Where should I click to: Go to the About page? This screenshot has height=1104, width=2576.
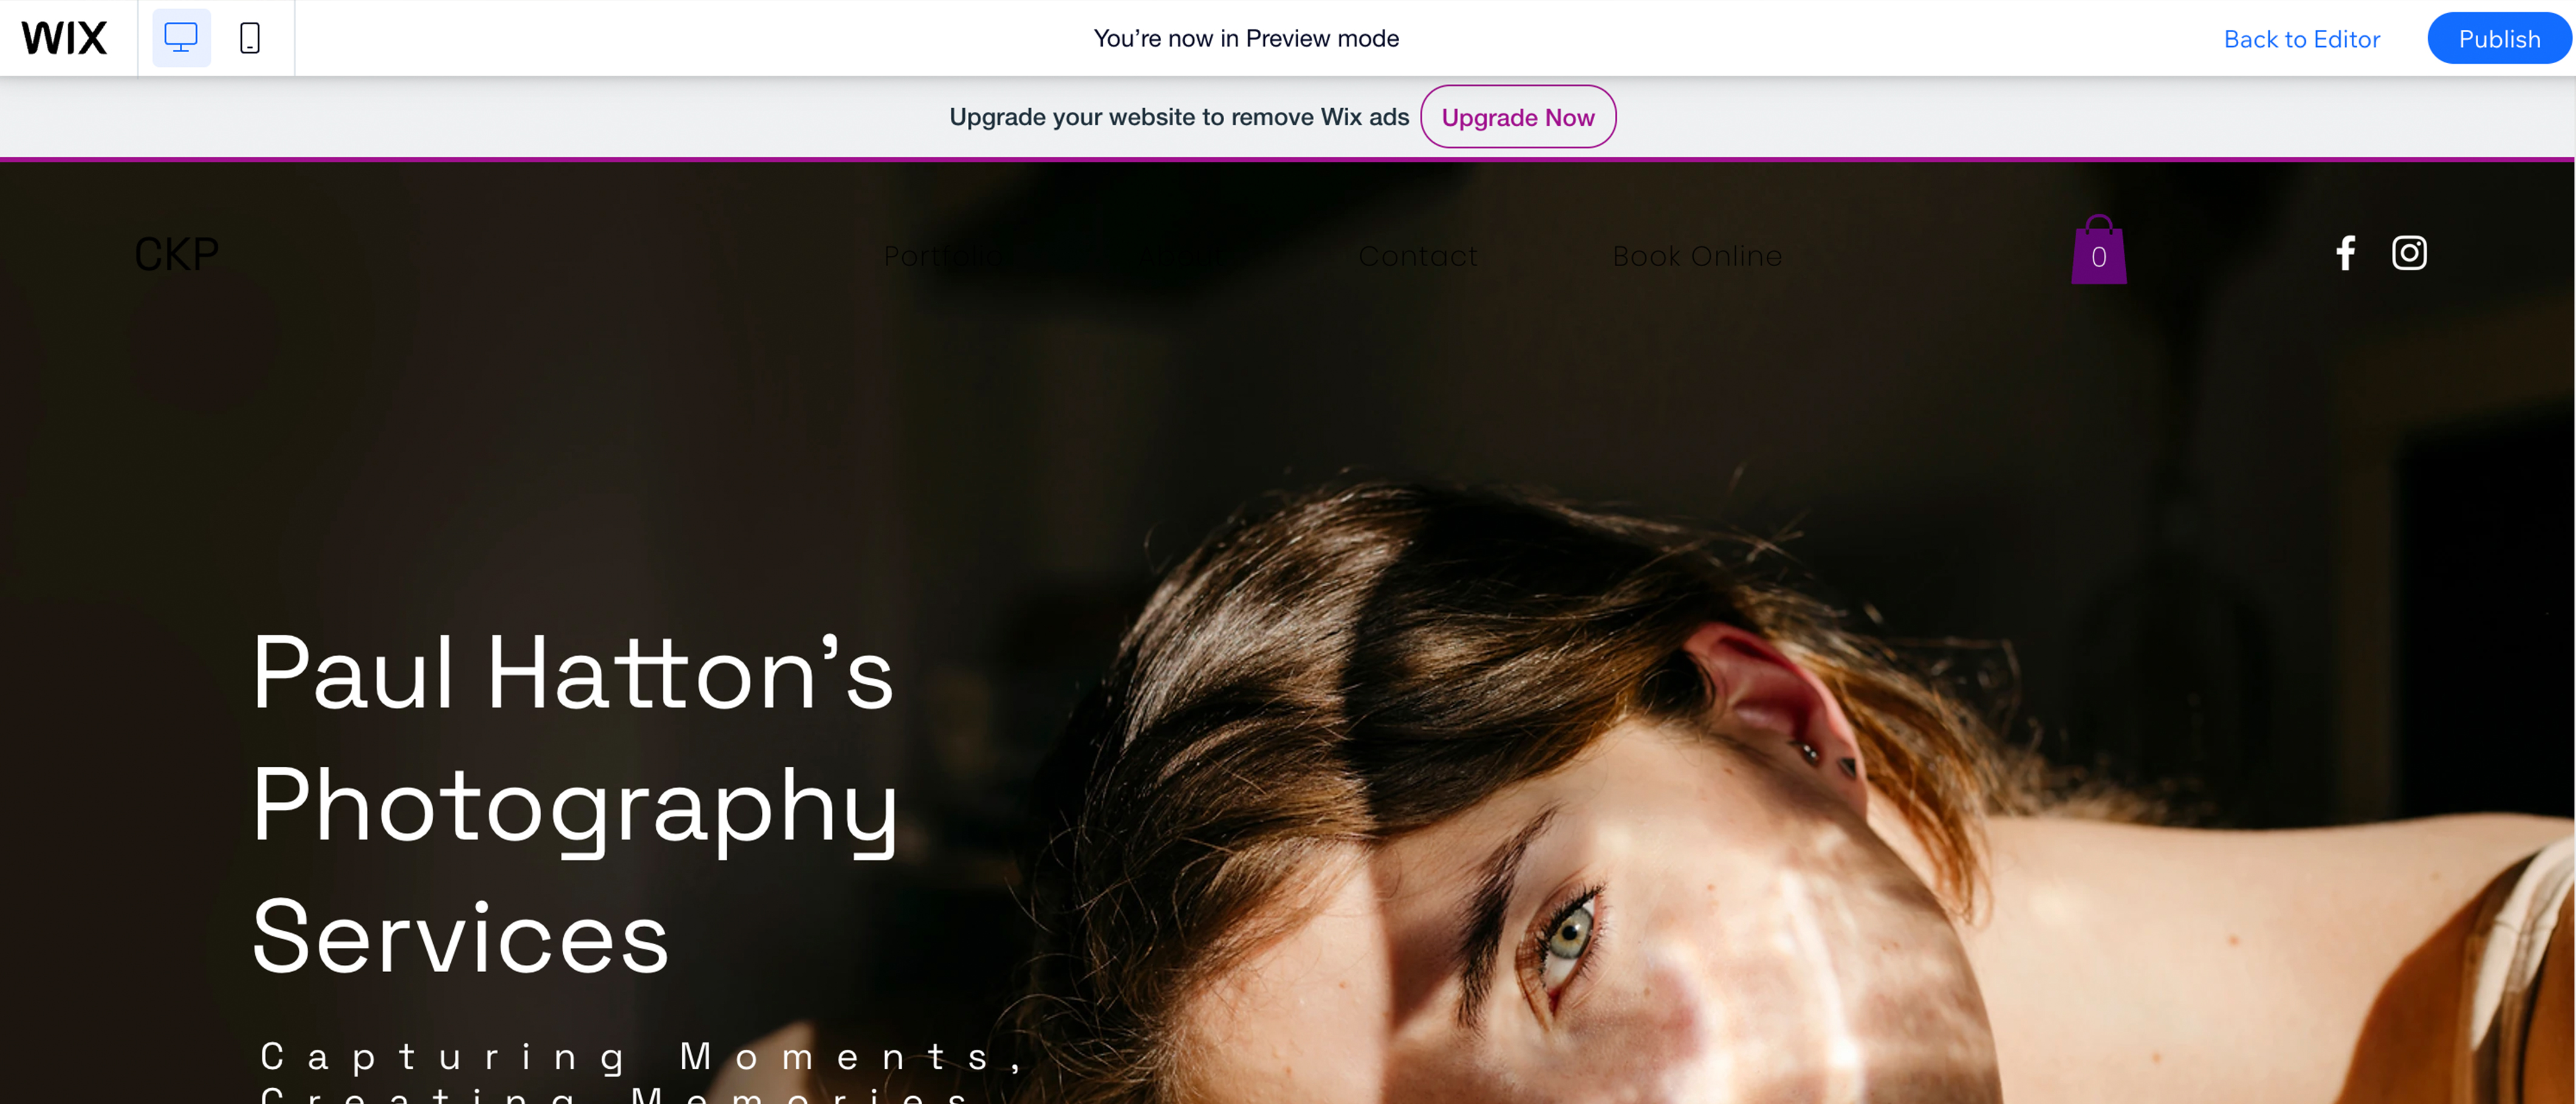(1186, 256)
